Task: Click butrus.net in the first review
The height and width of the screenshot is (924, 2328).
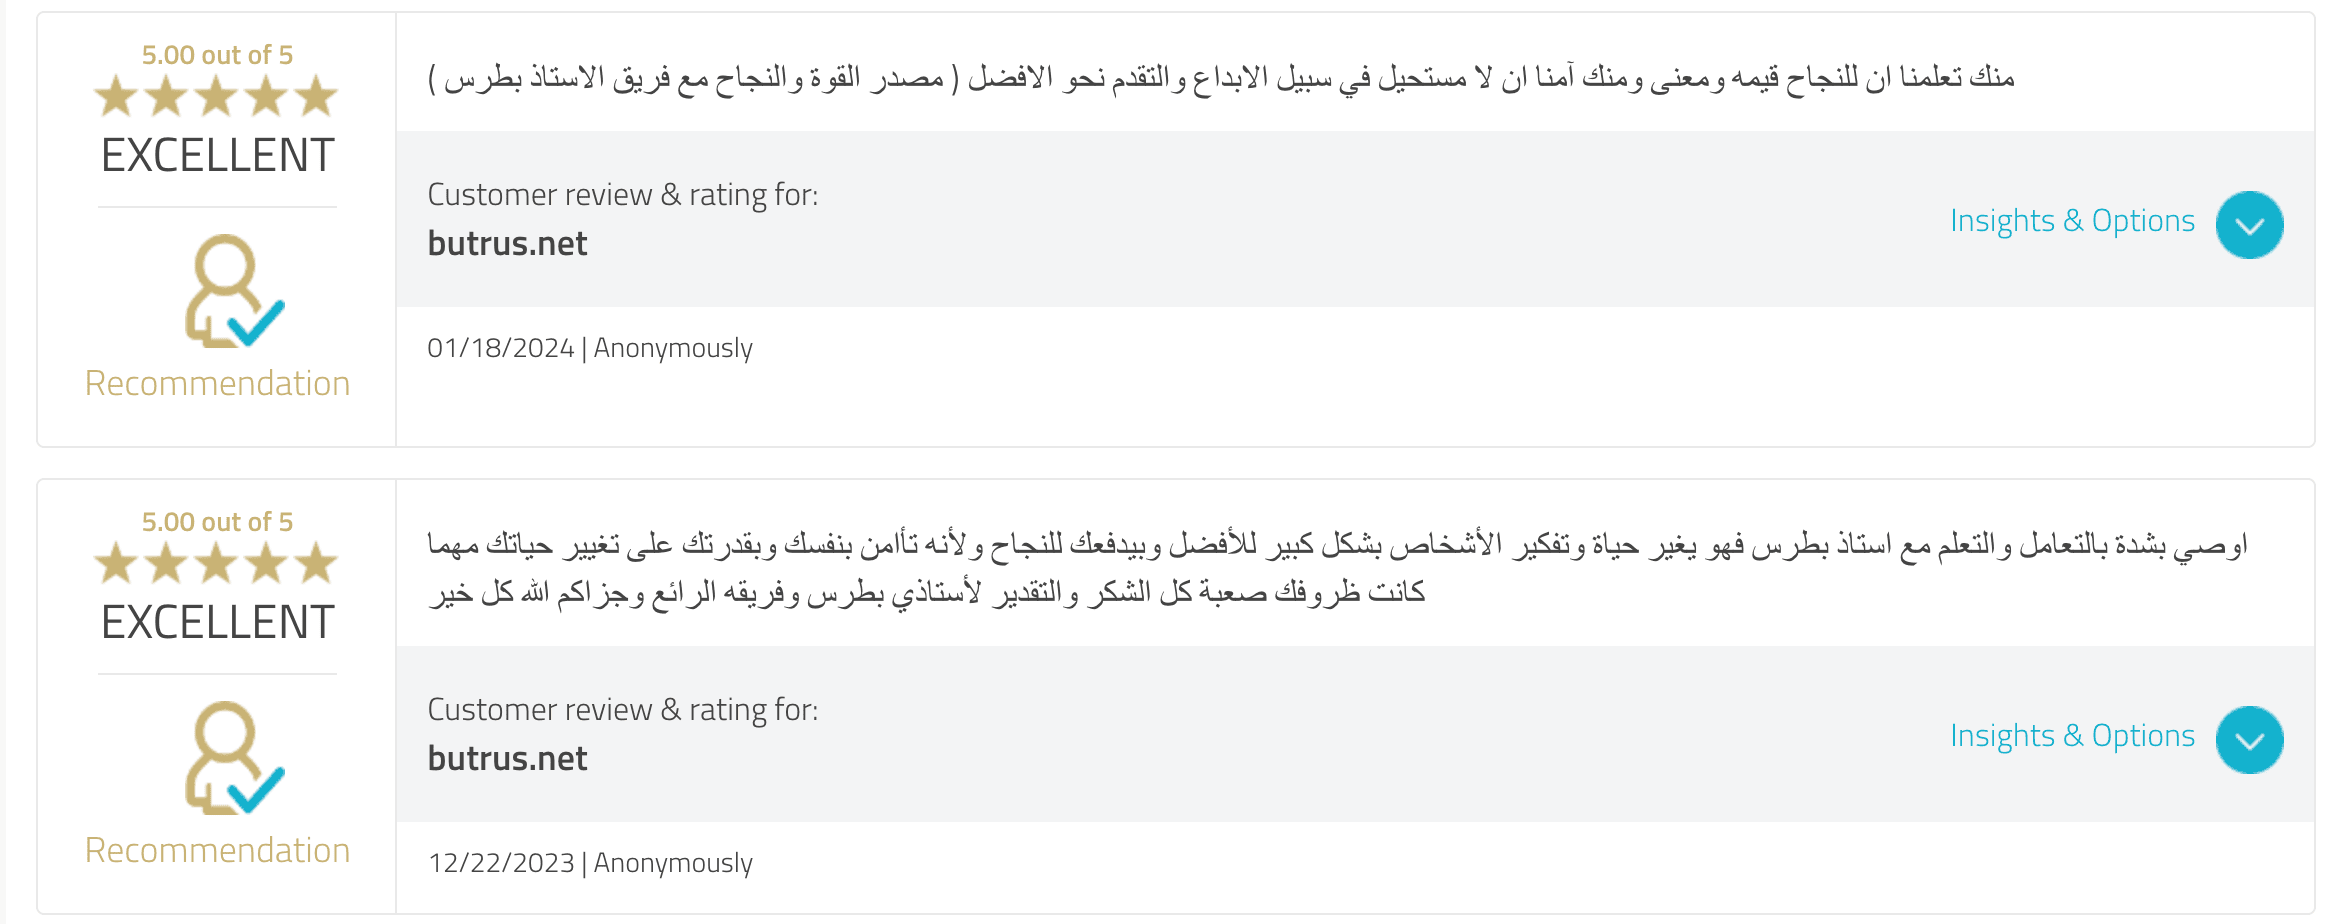Action: pos(507,244)
